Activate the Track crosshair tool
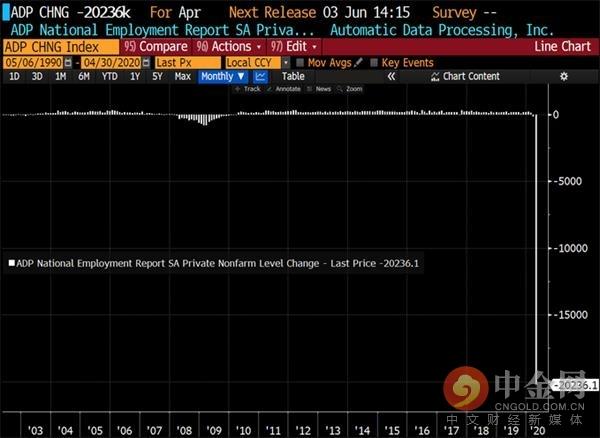Screen dimensions: 600x438 (248, 89)
